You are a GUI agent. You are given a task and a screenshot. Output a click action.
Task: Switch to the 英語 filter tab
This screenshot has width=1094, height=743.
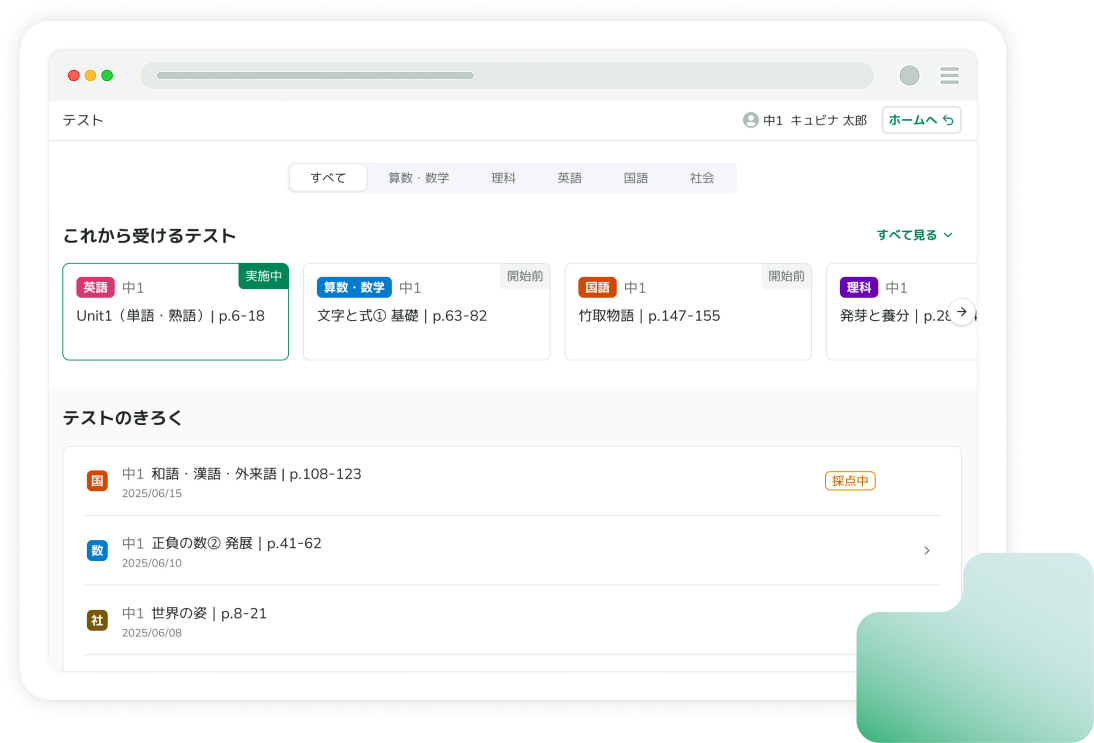(569, 178)
